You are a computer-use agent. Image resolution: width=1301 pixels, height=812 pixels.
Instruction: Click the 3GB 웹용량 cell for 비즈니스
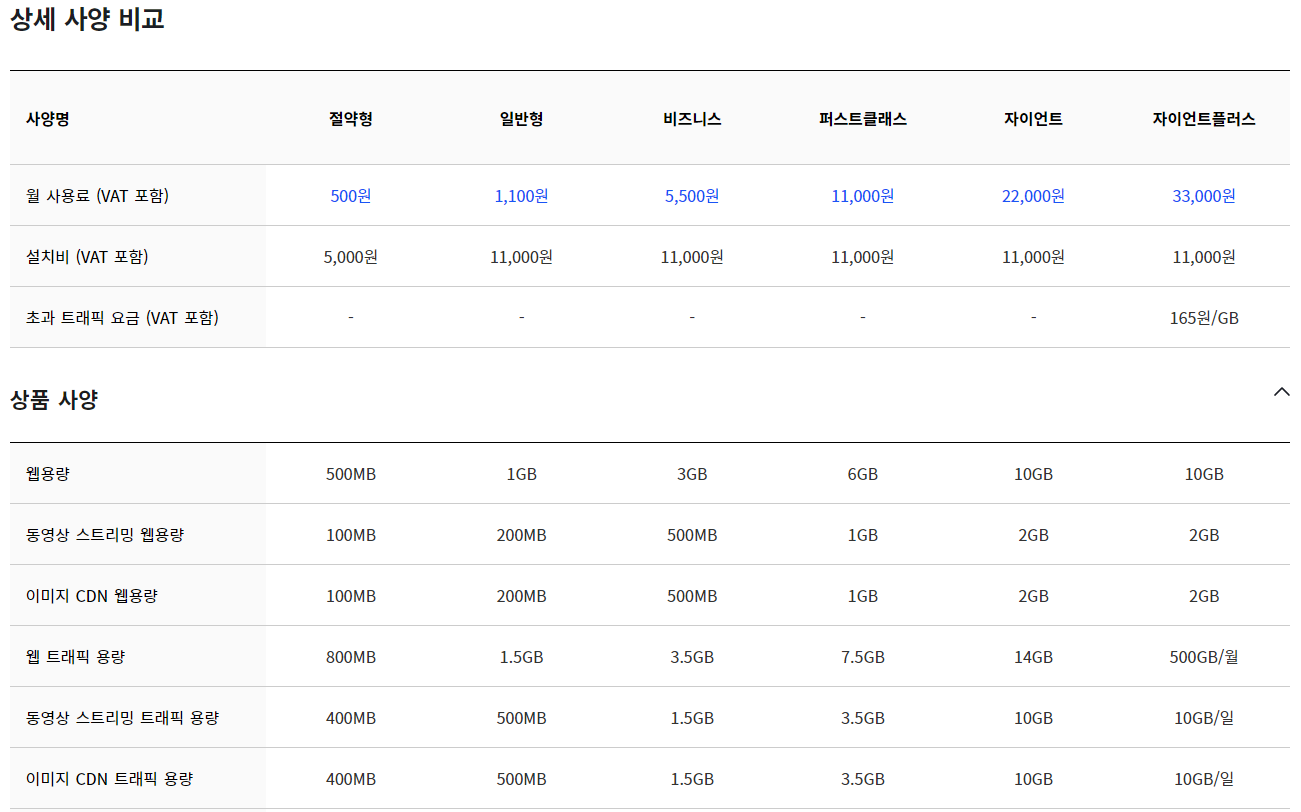point(692,474)
